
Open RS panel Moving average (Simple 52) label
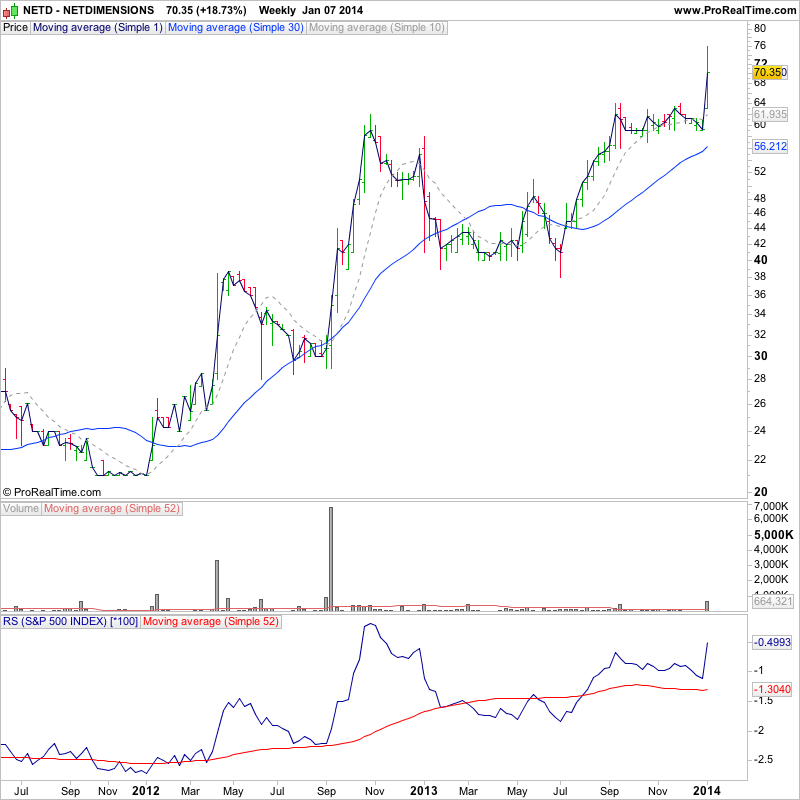pyautogui.click(x=211, y=621)
